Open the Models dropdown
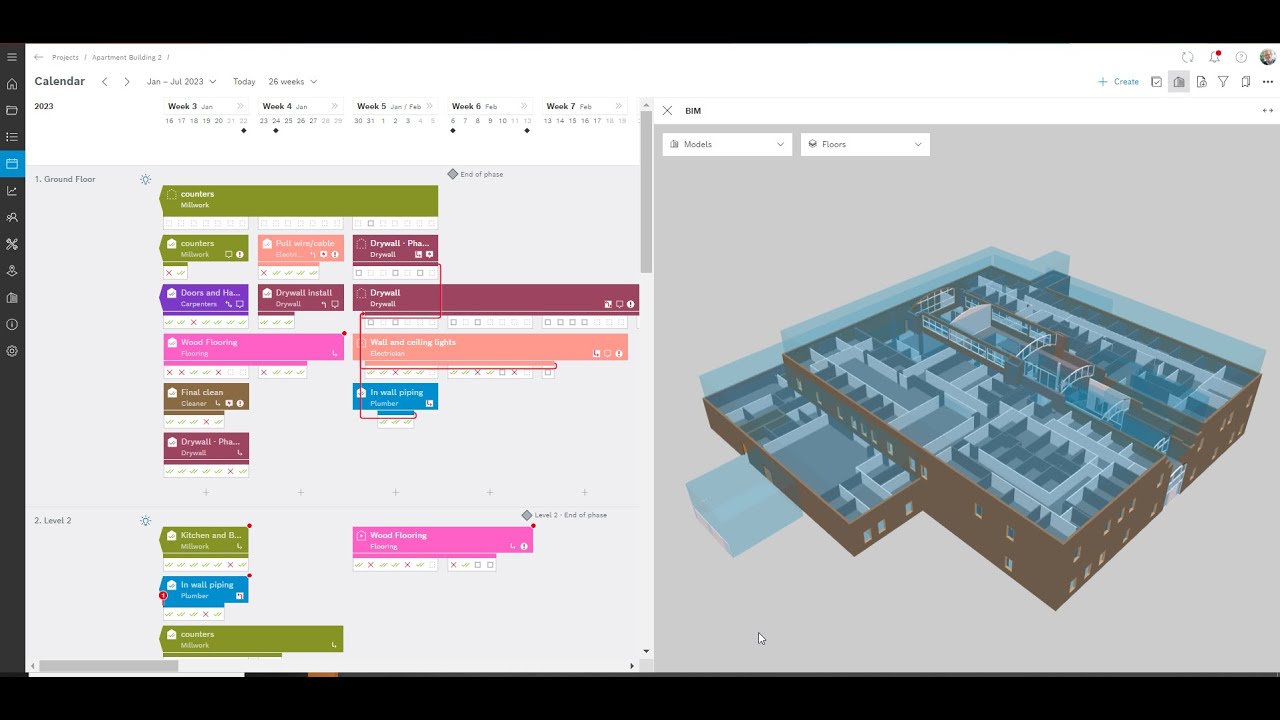The height and width of the screenshot is (720, 1280). [x=727, y=144]
